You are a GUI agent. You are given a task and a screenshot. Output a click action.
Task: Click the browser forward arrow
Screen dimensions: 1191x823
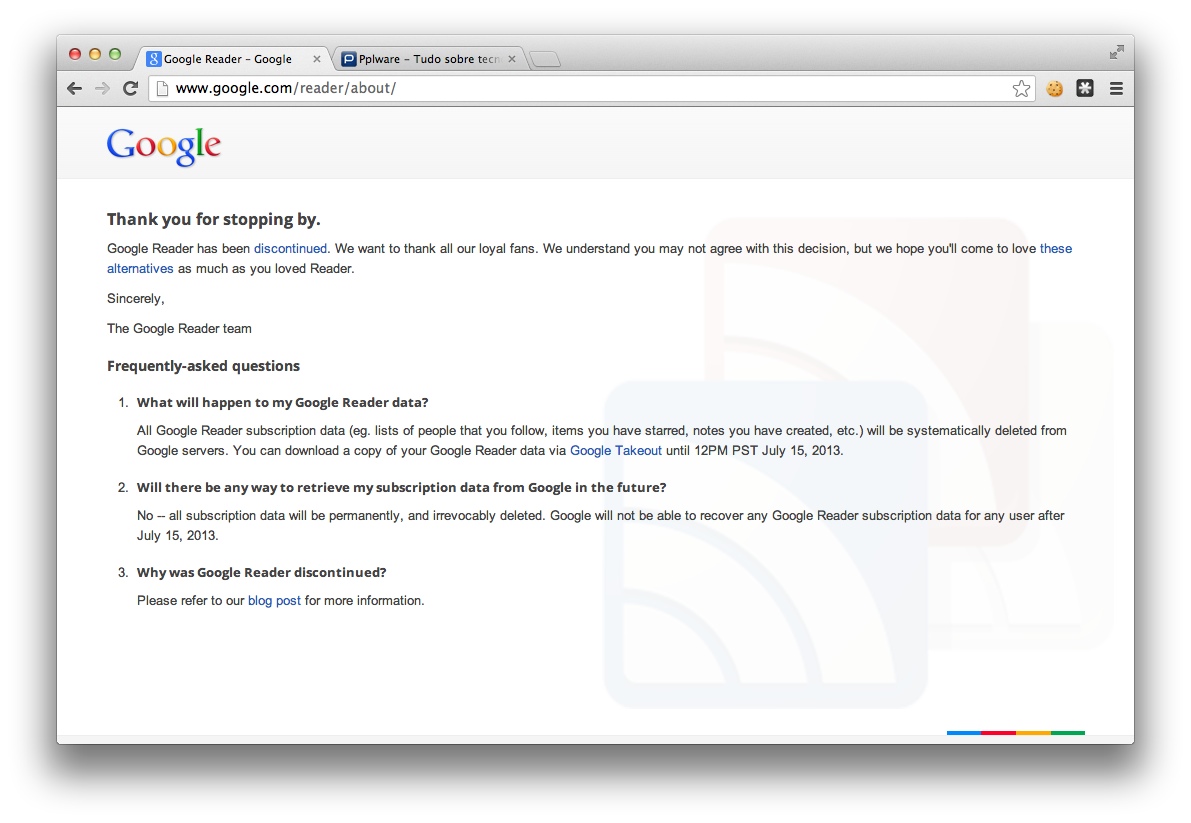103,89
